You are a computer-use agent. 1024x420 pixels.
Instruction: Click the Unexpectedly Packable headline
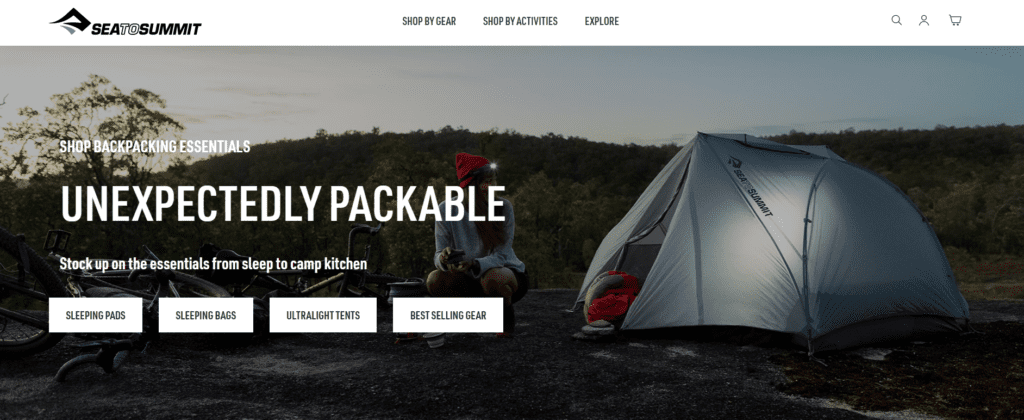(283, 203)
